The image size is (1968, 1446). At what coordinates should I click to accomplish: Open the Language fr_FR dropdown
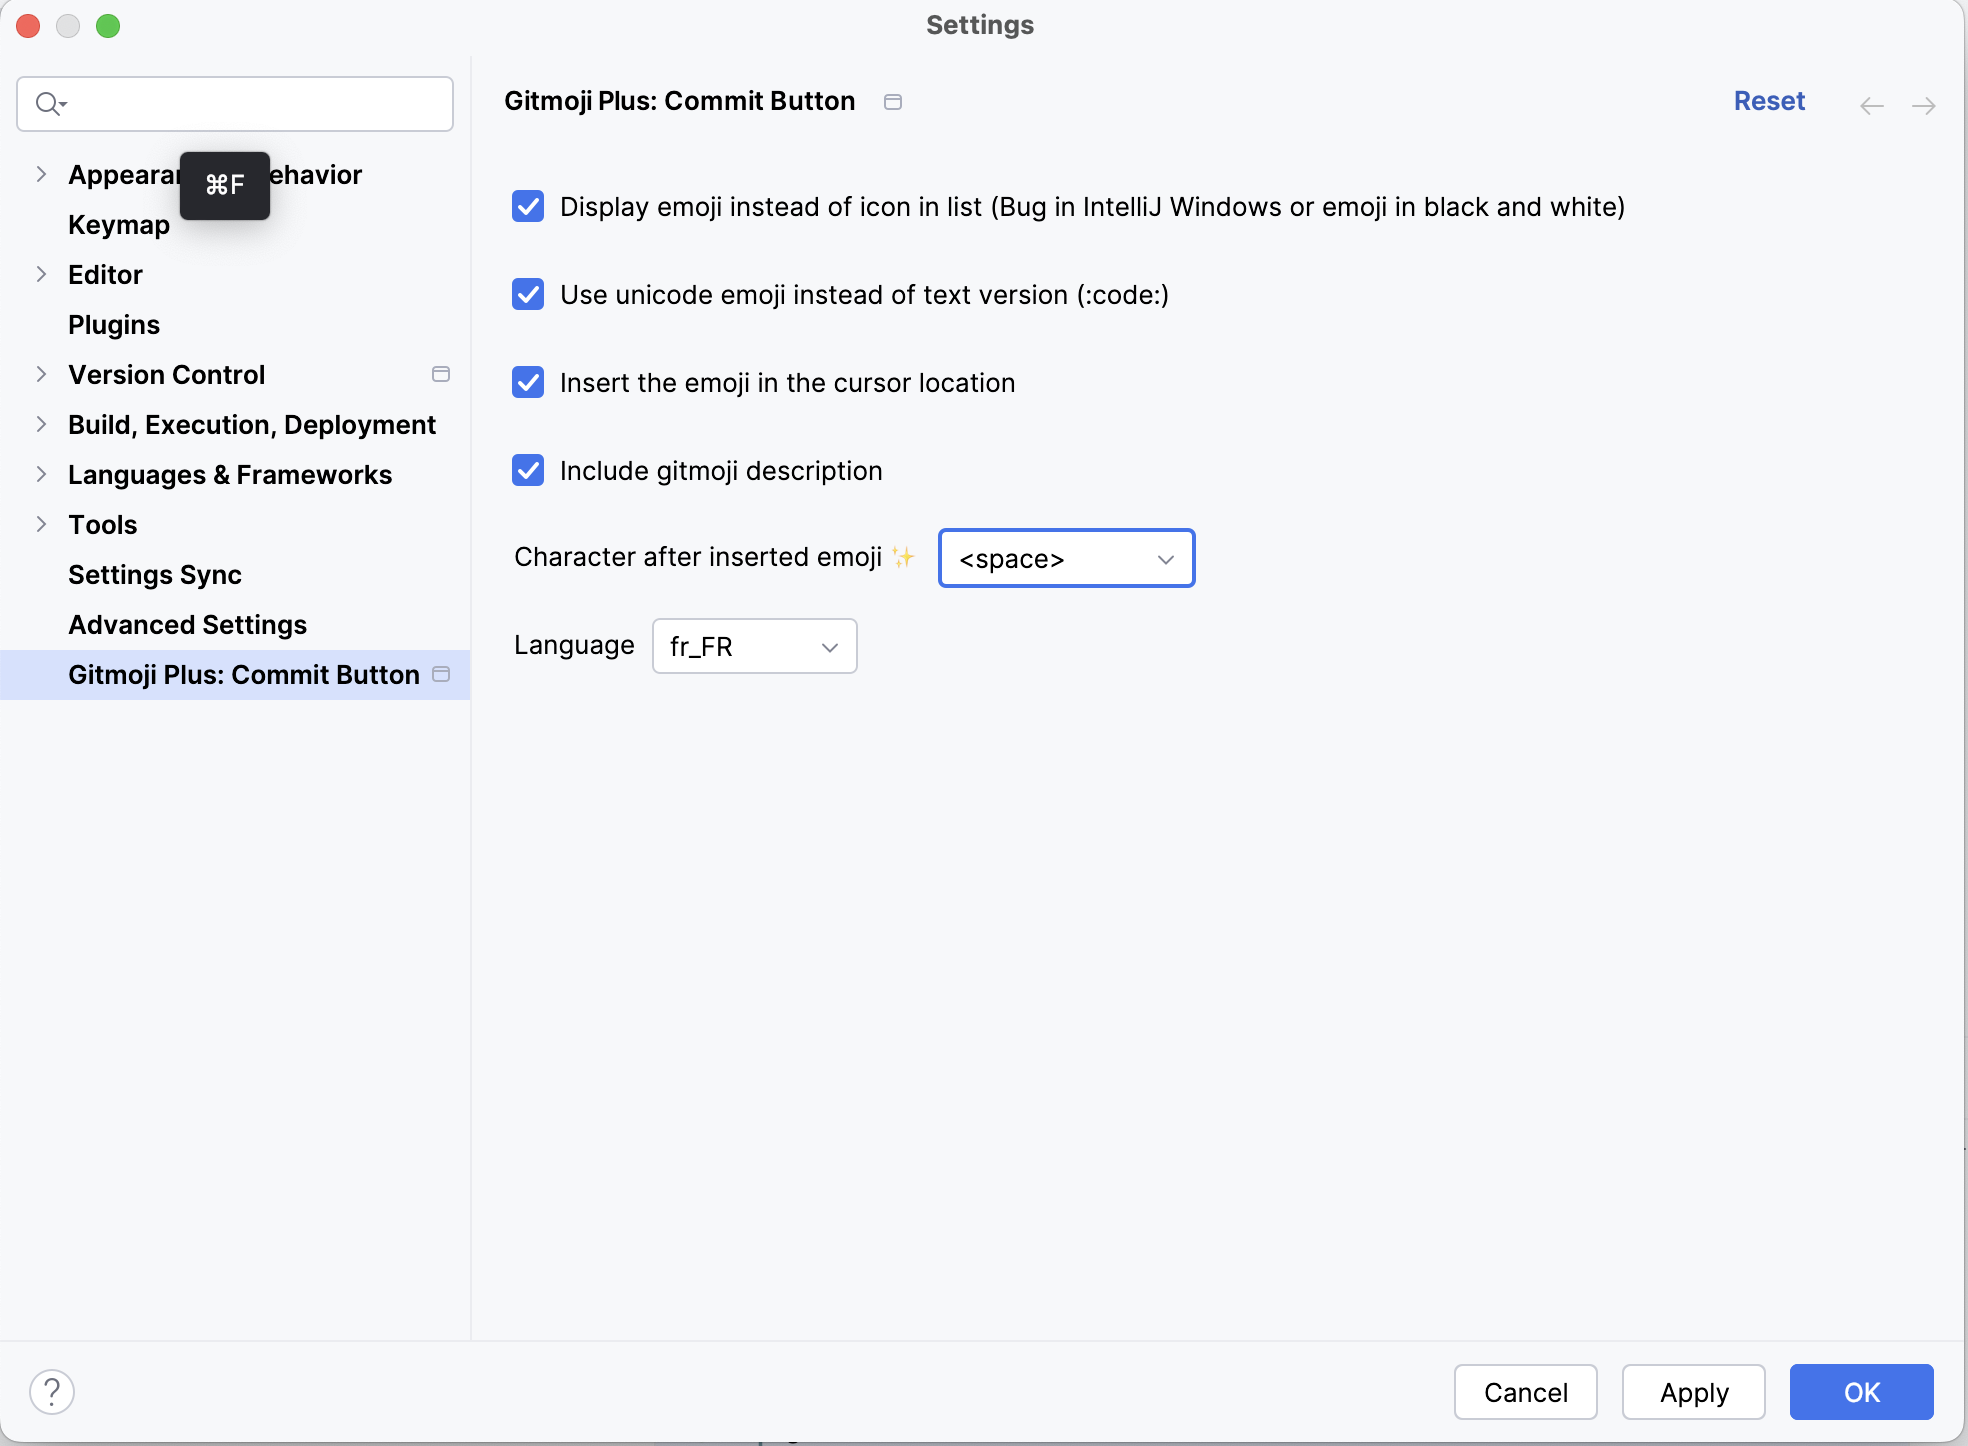coord(754,646)
